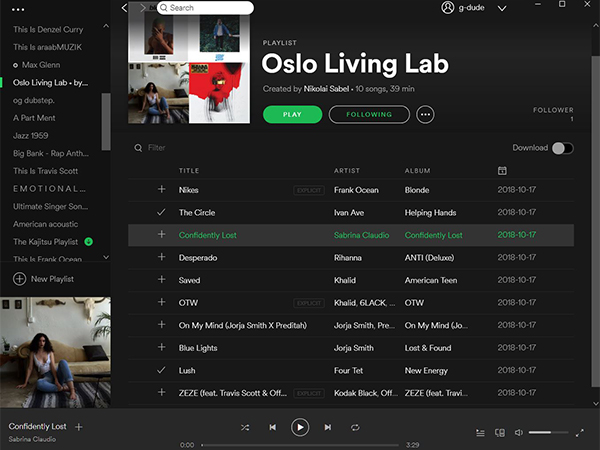
Task: Remove The Circle from library via checkmark
Action: pyautogui.click(x=161, y=212)
